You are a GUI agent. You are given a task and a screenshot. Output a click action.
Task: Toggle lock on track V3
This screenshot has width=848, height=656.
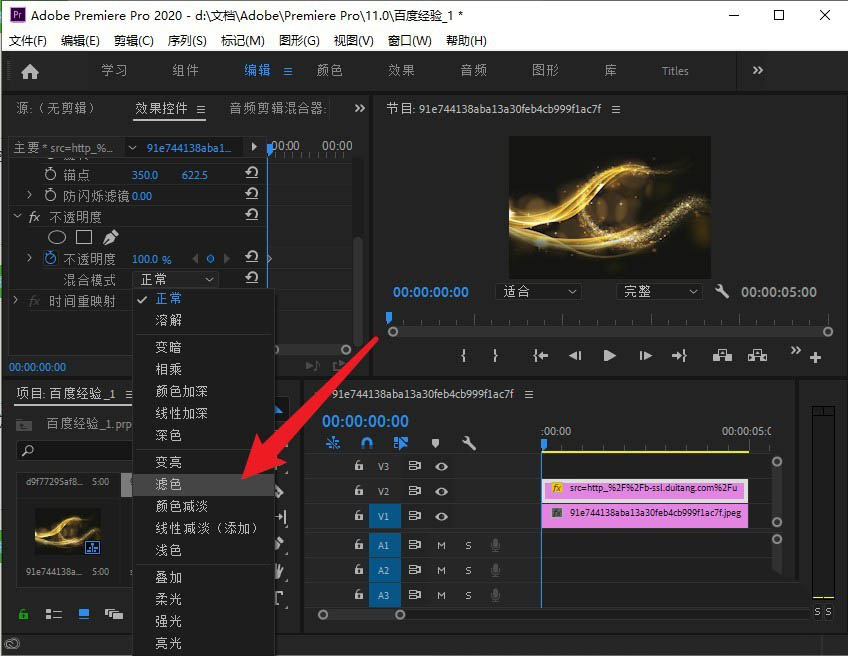[x=358, y=466]
